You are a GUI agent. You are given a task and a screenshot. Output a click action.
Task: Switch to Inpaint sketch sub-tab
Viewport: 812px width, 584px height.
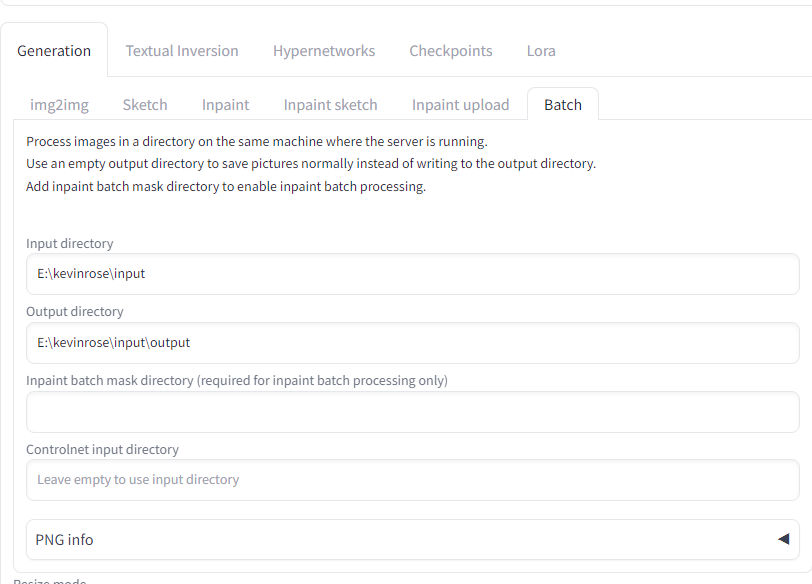[330, 105]
